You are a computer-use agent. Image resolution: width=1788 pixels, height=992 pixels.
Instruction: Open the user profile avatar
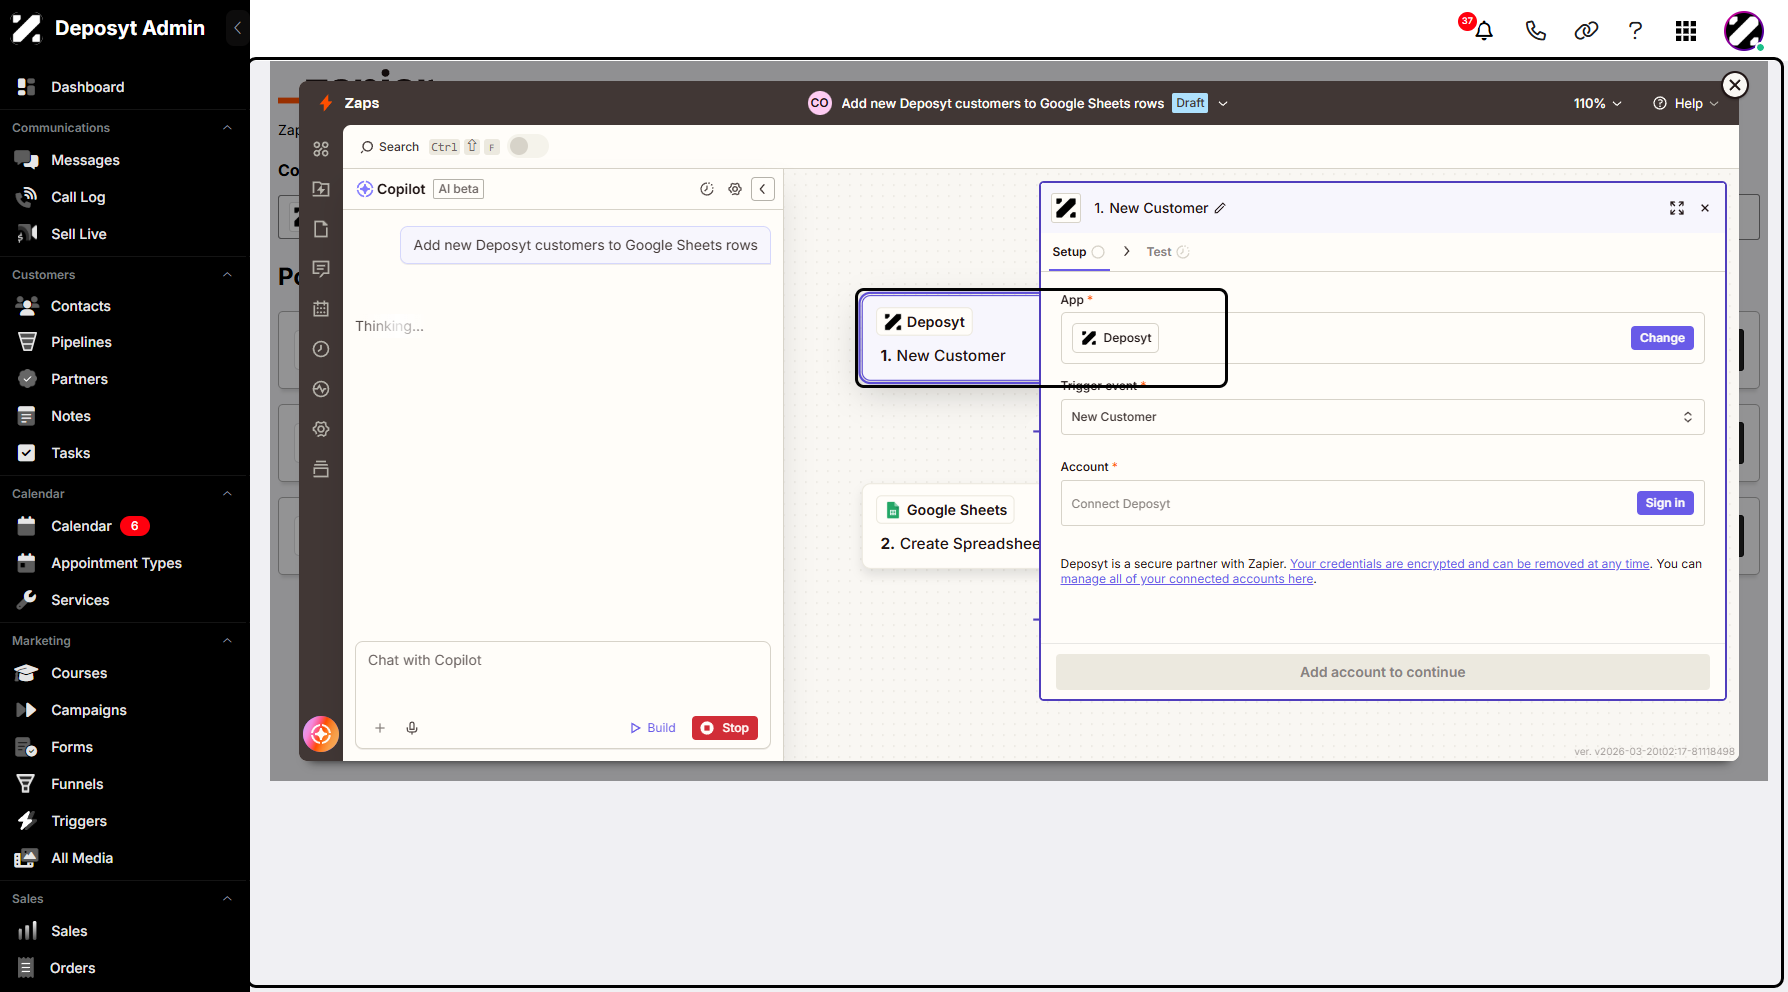[x=1743, y=31]
